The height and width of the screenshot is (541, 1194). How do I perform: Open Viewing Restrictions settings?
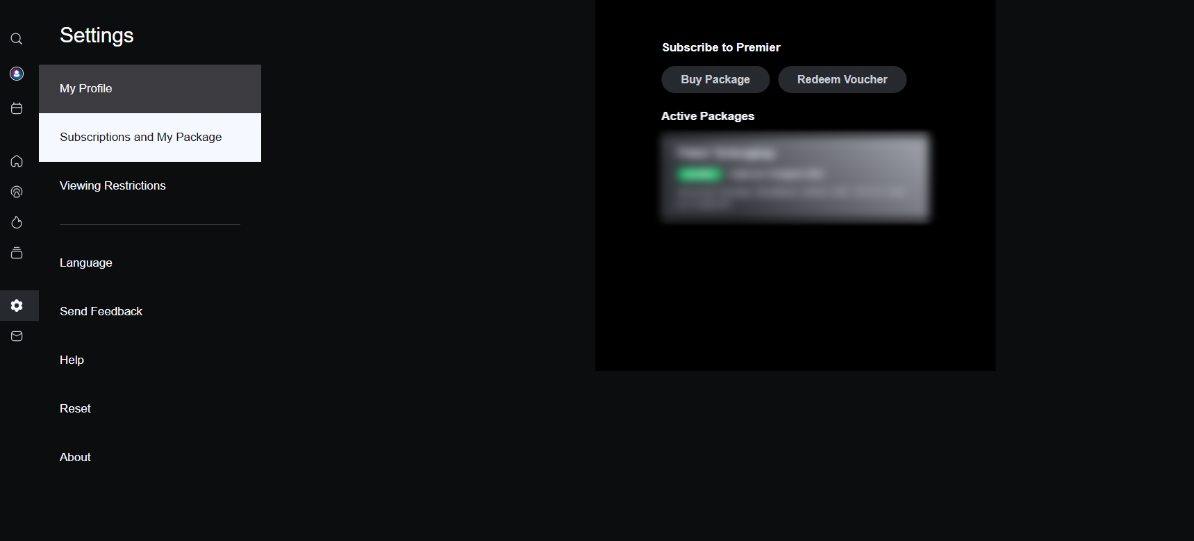point(150,186)
